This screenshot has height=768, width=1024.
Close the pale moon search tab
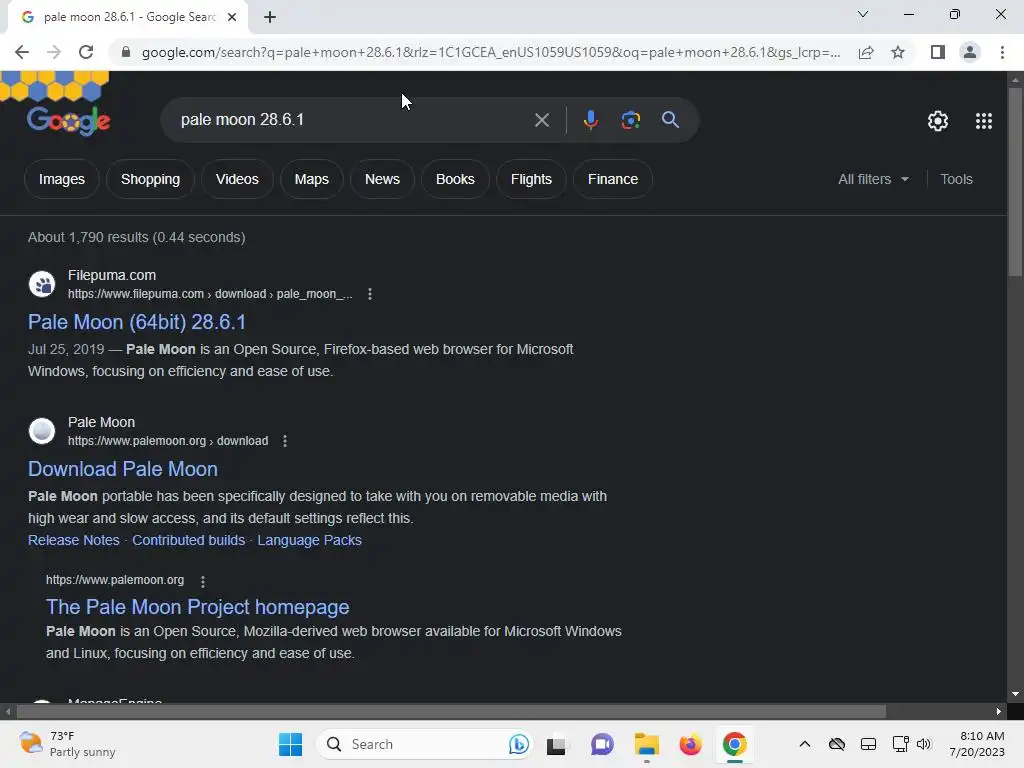pyautogui.click(x=232, y=17)
